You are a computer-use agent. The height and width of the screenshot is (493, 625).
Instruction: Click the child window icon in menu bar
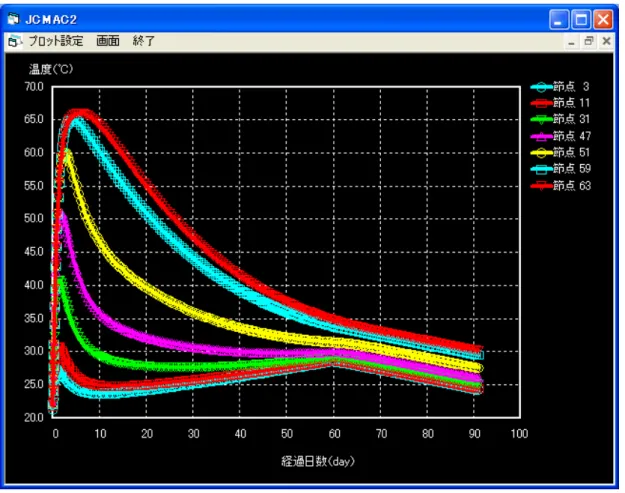point(15,41)
